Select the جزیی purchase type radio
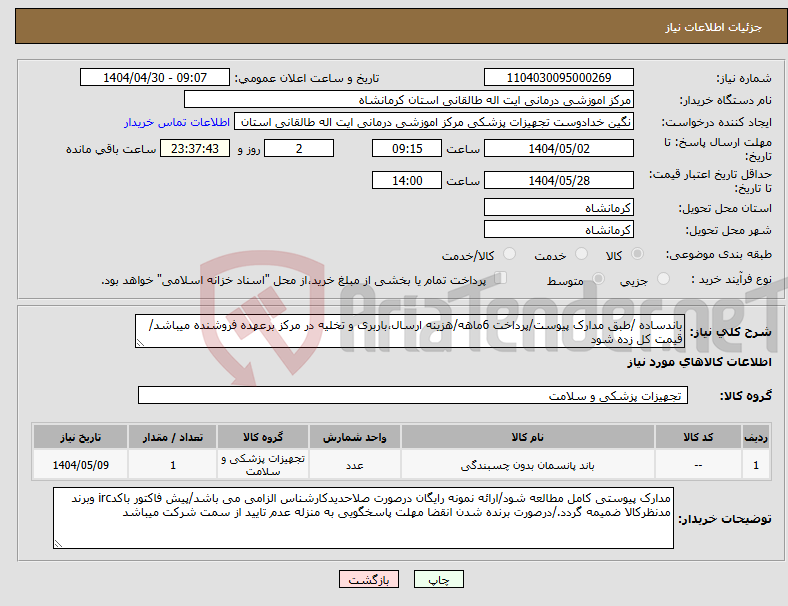788x606 pixels. pyautogui.click(x=663, y=278)
